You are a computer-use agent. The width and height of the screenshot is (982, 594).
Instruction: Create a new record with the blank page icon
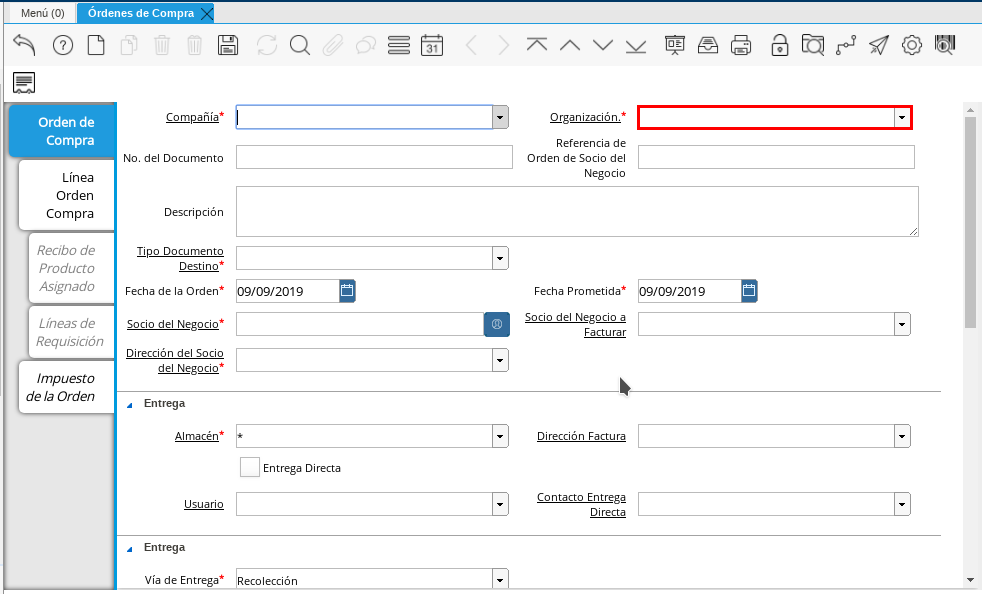pos(96,45)
